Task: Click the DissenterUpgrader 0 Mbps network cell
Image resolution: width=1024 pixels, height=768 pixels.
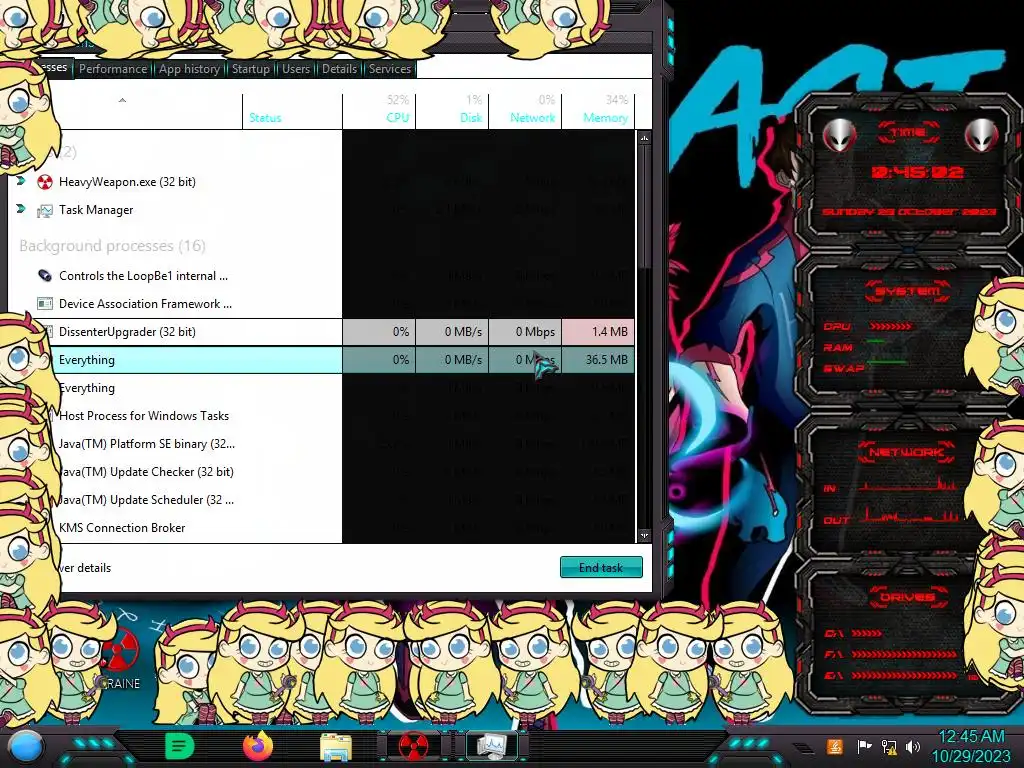Action: [525, 332]
